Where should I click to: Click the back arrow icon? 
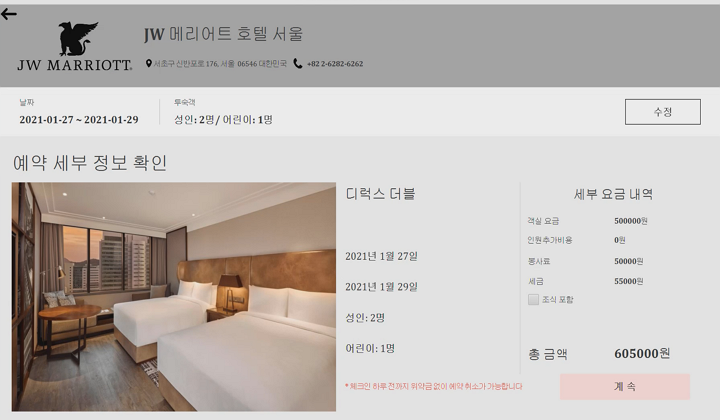[x=9, y=14]
